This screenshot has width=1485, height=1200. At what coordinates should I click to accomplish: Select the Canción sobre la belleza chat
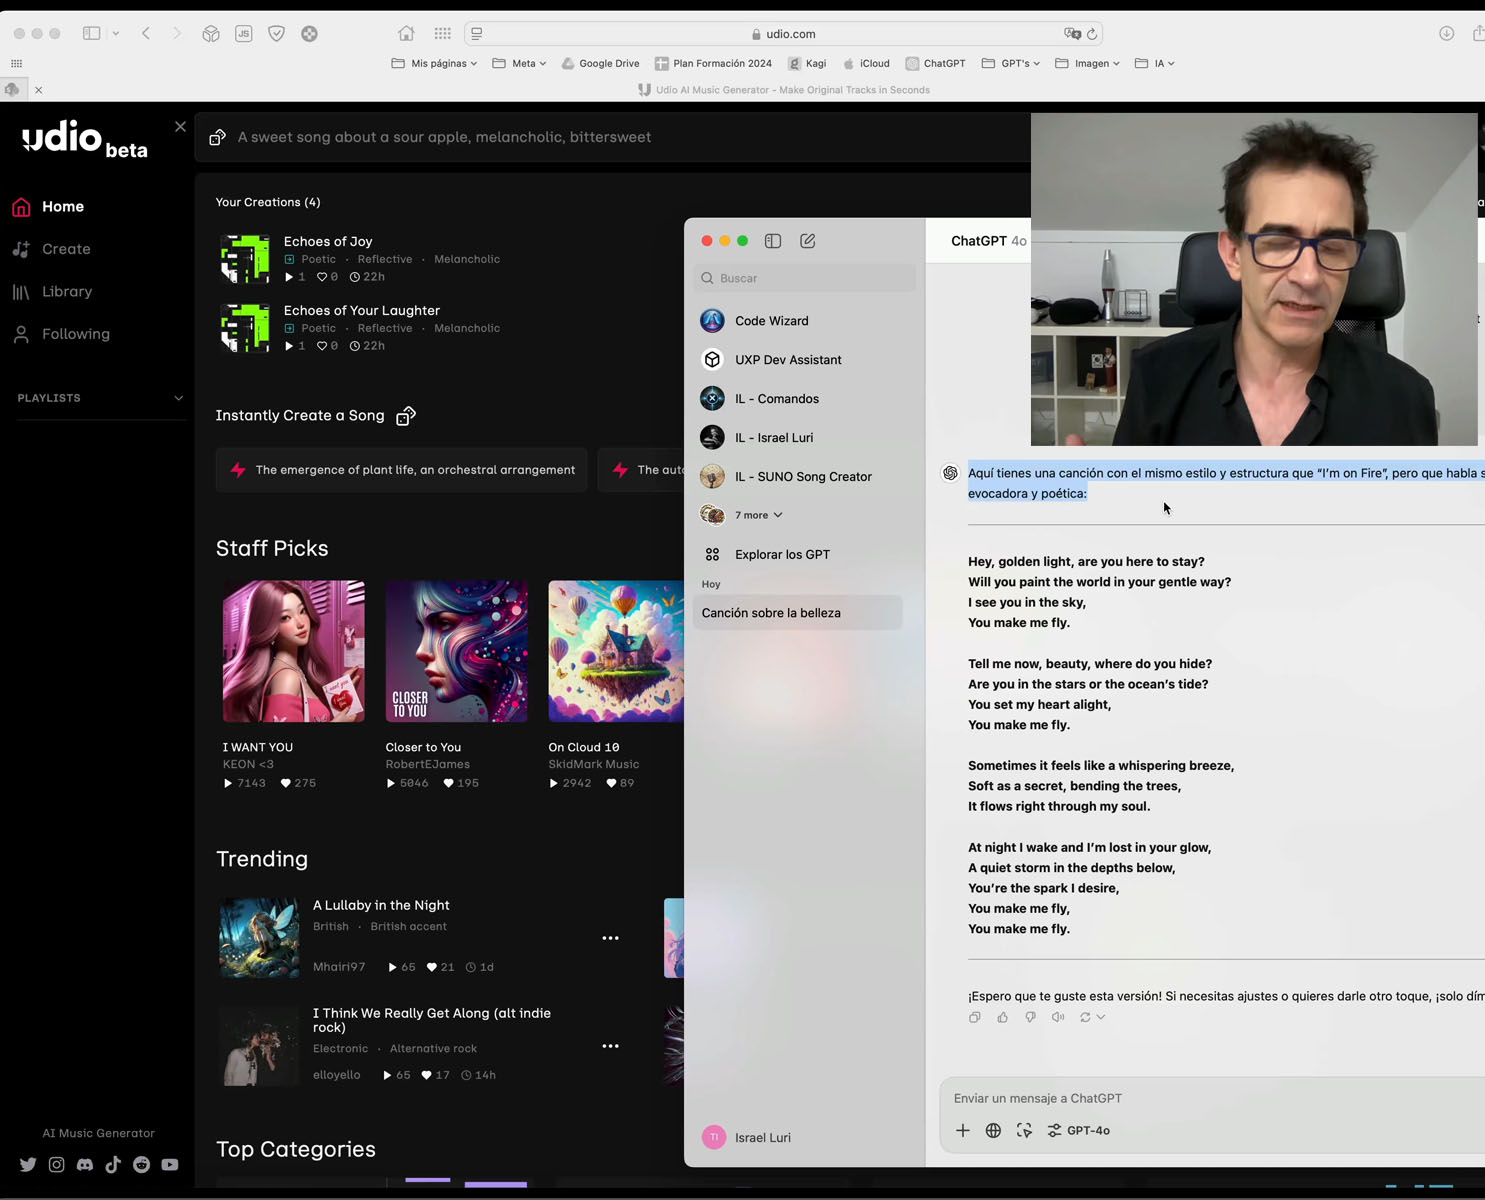click(798, 613)
